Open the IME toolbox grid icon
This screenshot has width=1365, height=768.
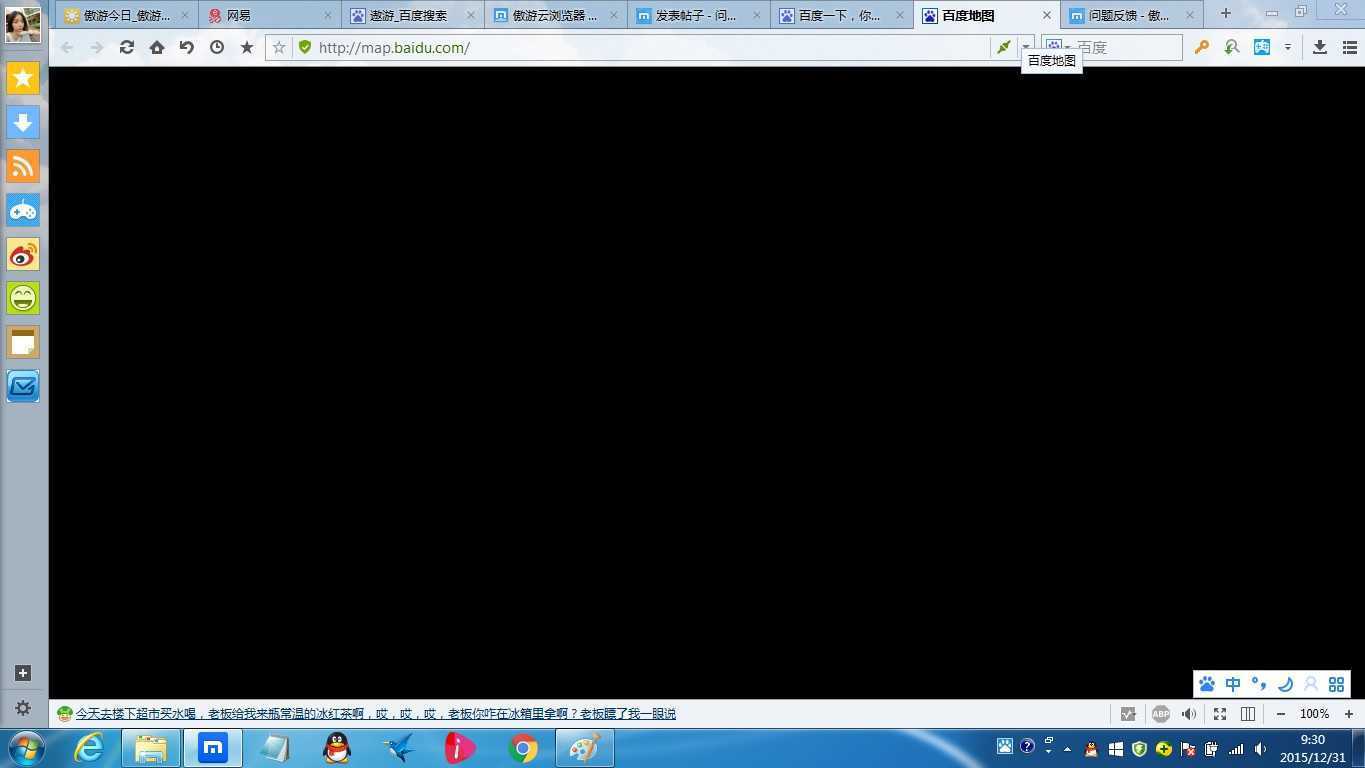click(1336, 684)
